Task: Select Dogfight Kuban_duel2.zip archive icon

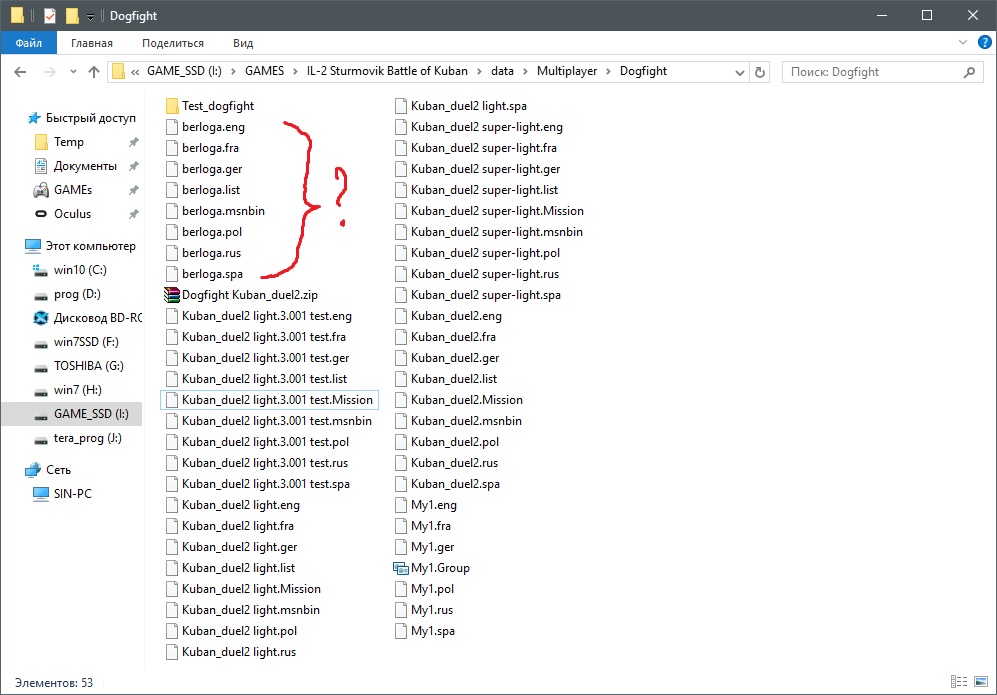Action: (172, 295)
